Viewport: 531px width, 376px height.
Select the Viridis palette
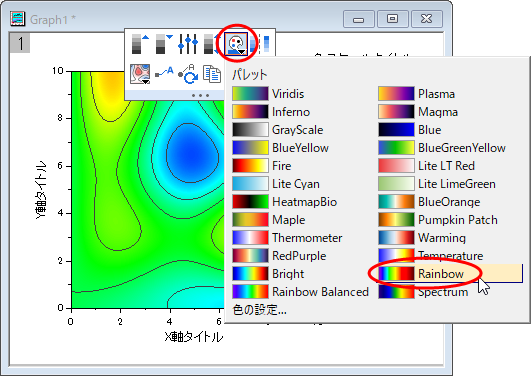click(x=268, y=94)
